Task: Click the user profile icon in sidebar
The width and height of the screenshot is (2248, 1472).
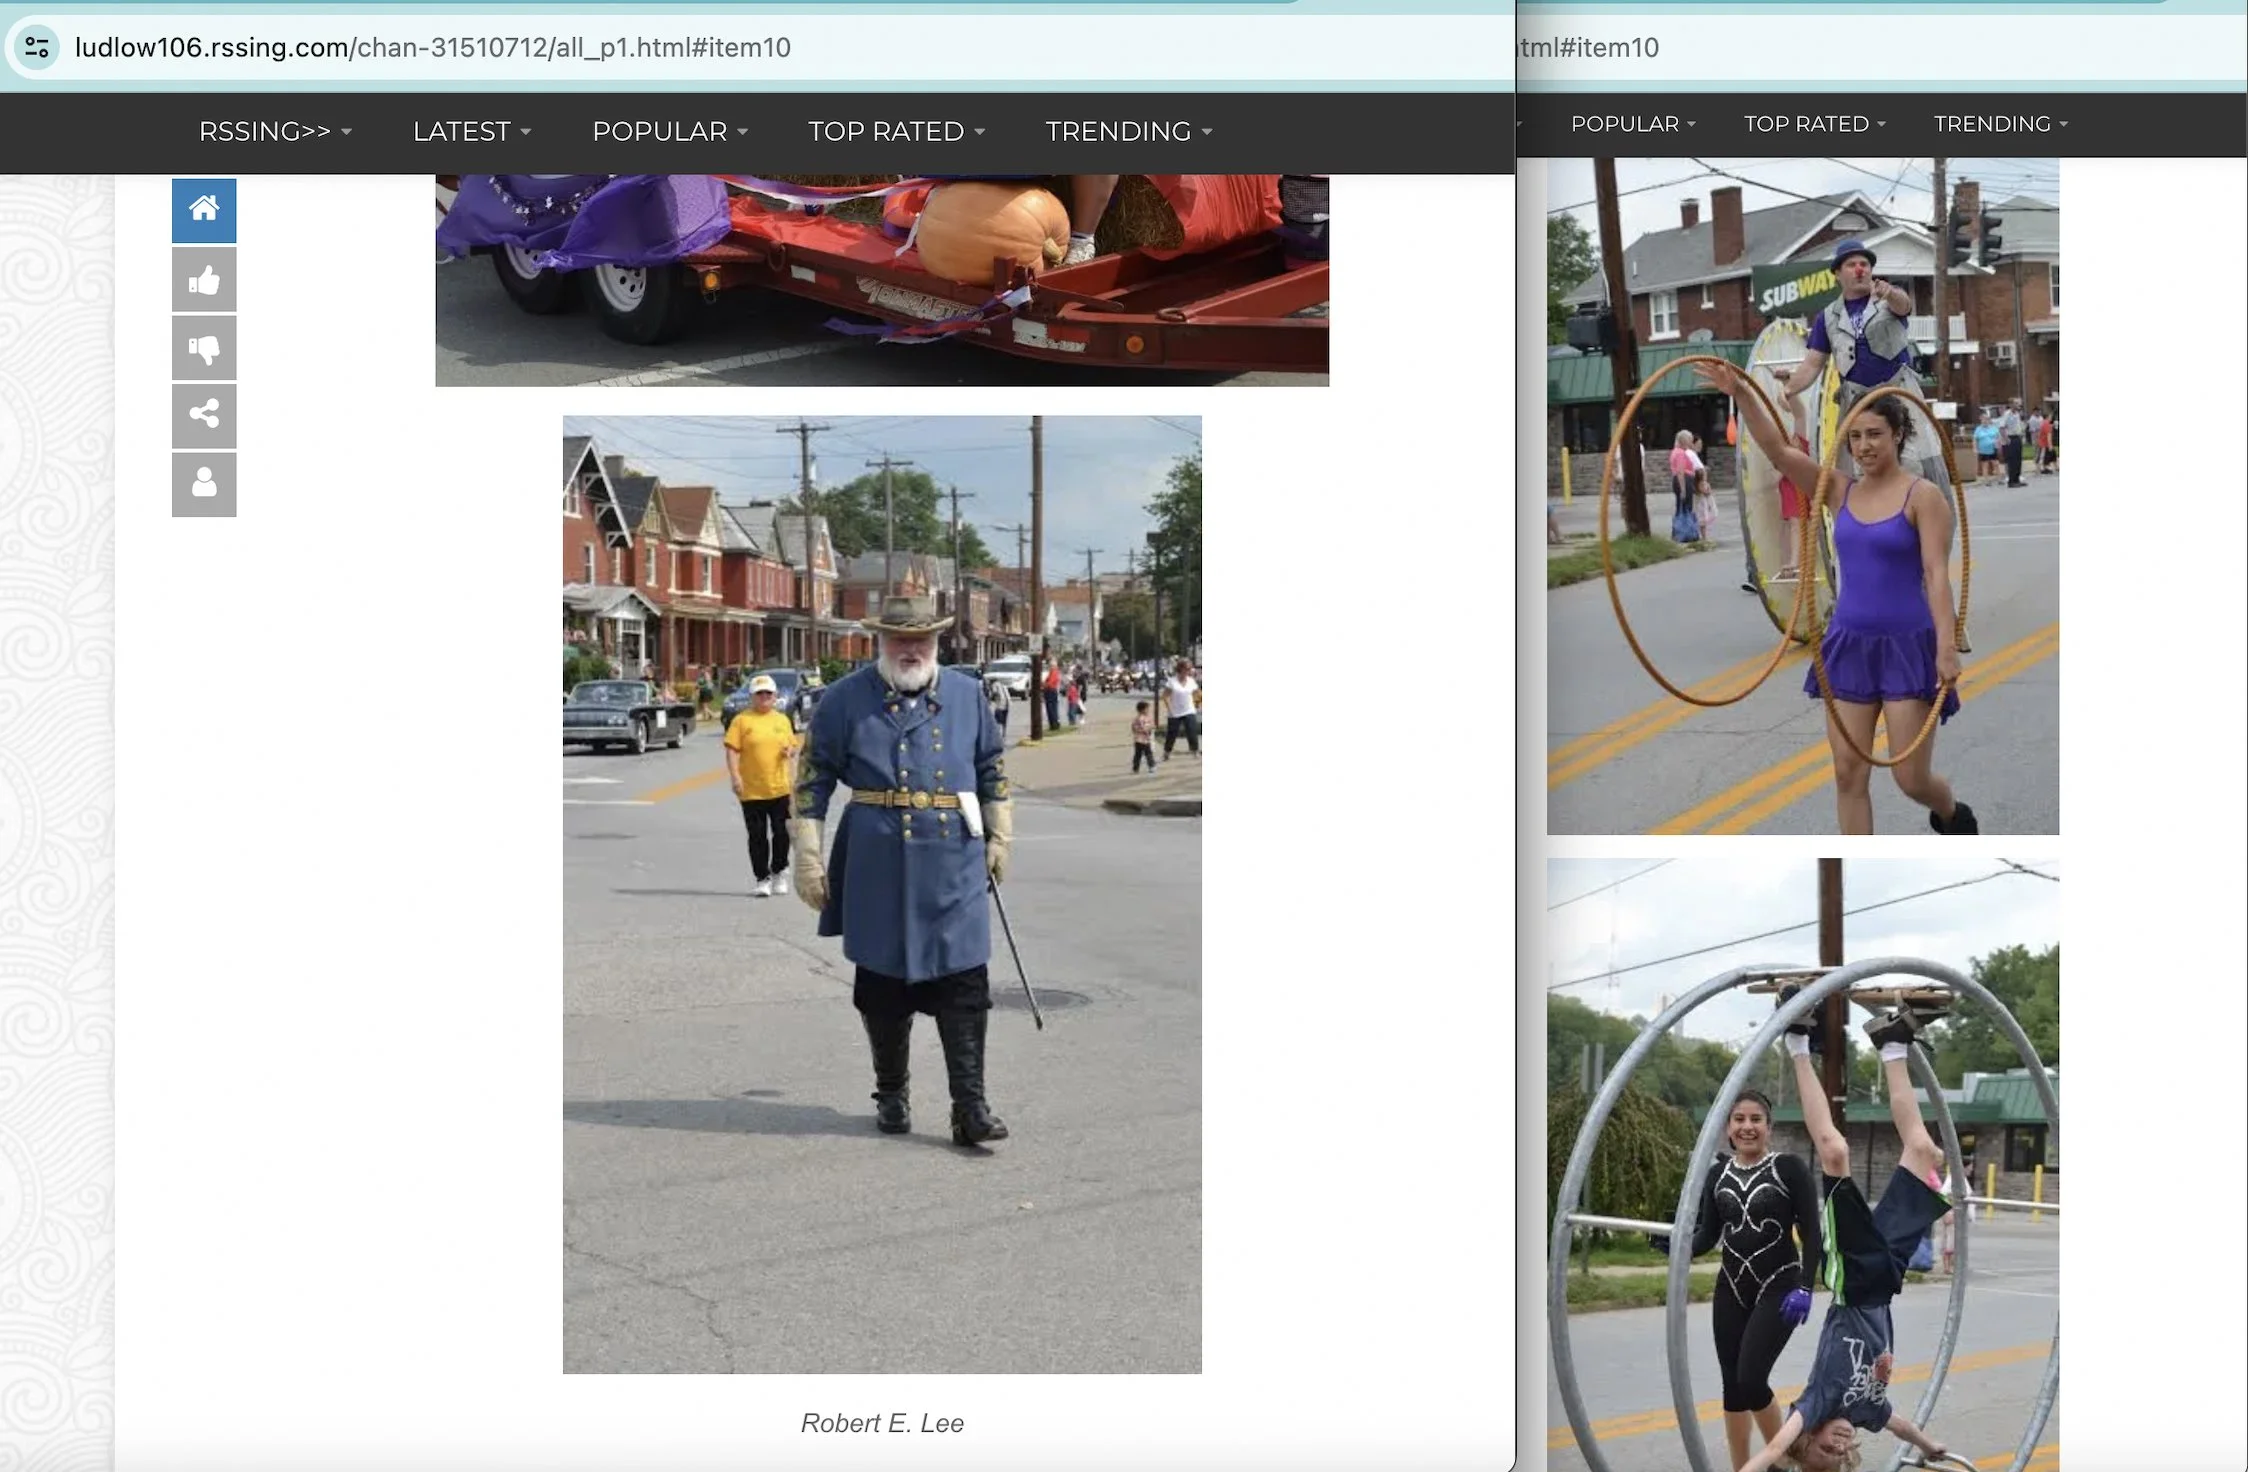Action: click(x=204, y=484)
